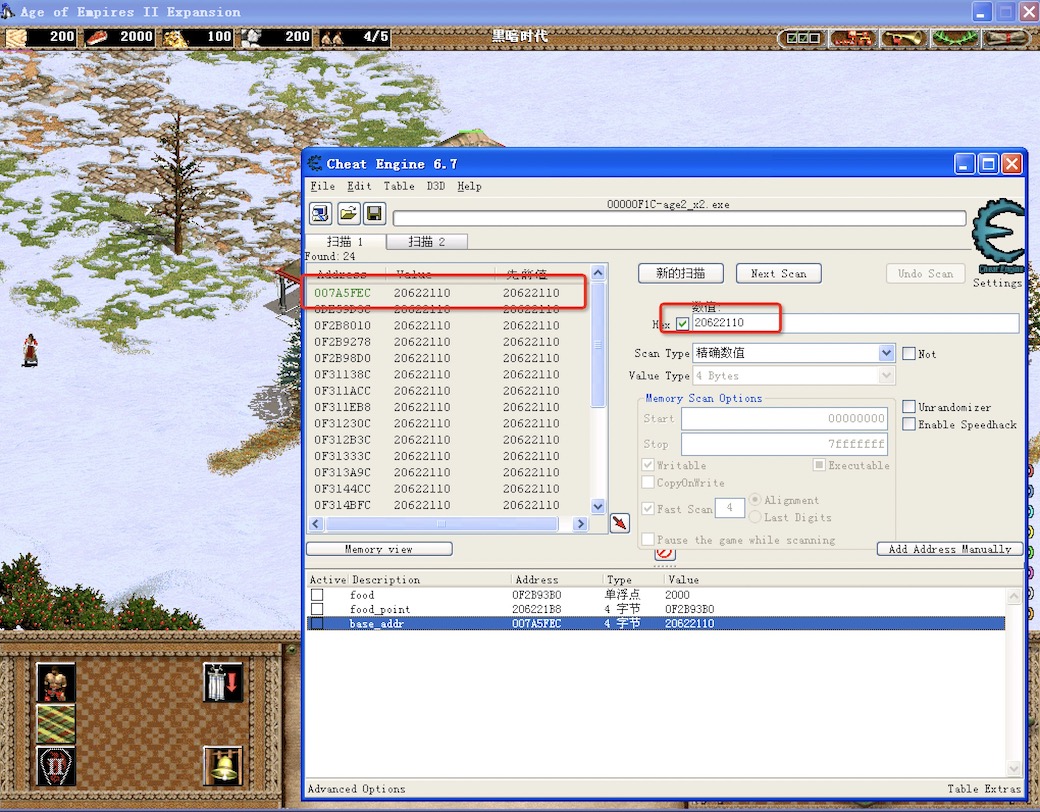The width and height of the screenshot is (1040, 812).
Task: Click the food resource icon
Action: point(96,37)
